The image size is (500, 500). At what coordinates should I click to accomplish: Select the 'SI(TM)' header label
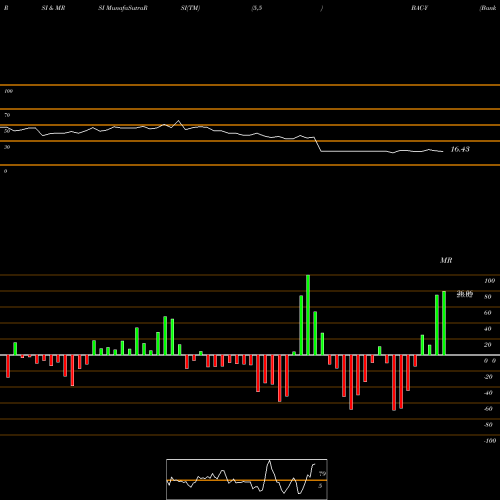190,8
